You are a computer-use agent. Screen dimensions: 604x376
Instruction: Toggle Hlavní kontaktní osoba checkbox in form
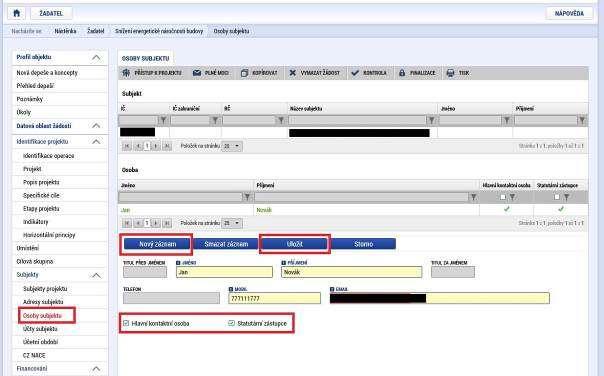coord(126,323)
